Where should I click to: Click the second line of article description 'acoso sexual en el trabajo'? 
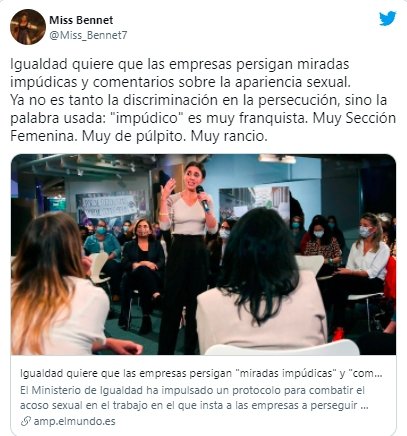pyautogui.click(x=194, y=406)
